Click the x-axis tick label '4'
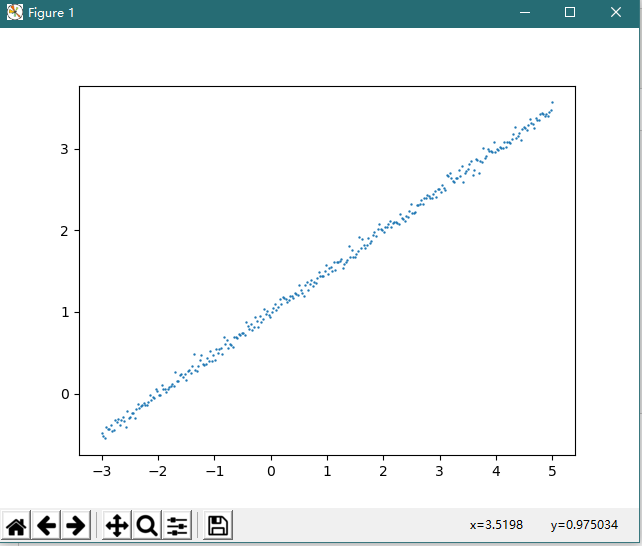The width and height of the screenshot is (642, 546). 496,472
